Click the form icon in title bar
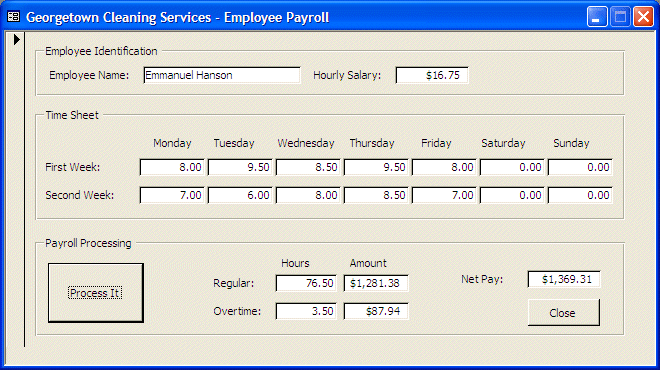Image resolution: width=660 pixels, height=370 pixels. [13, 17]
